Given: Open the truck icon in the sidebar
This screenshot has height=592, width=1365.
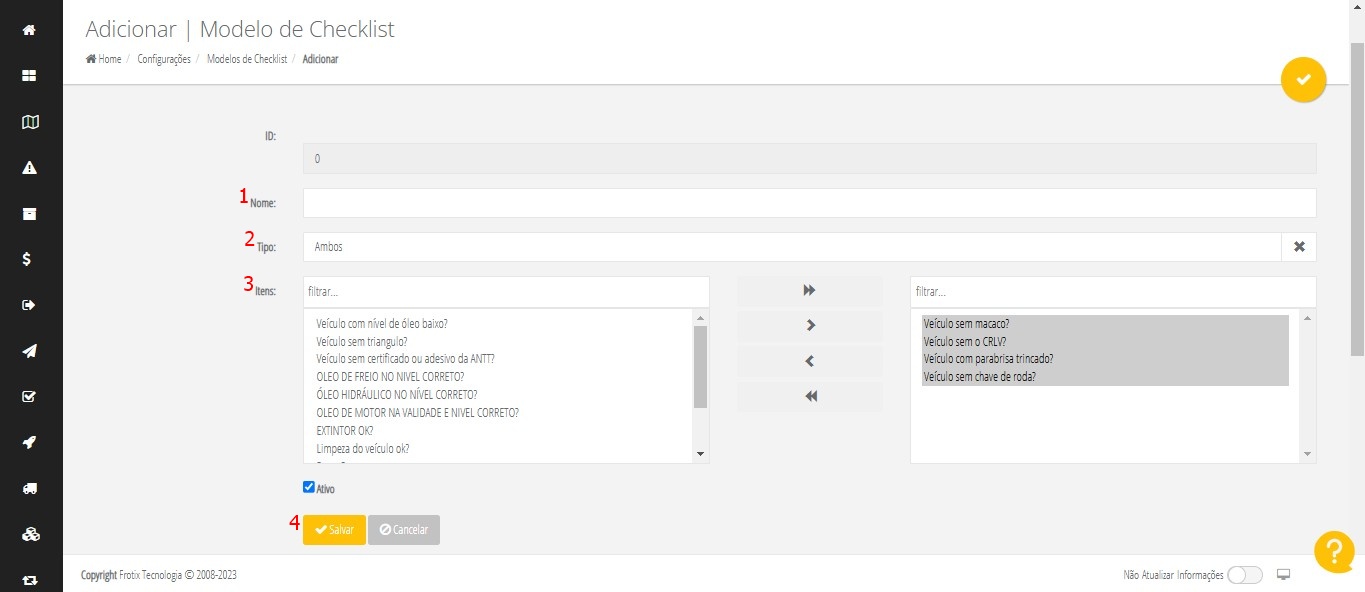Looking at the screenshot, I should tap(30, 488).
